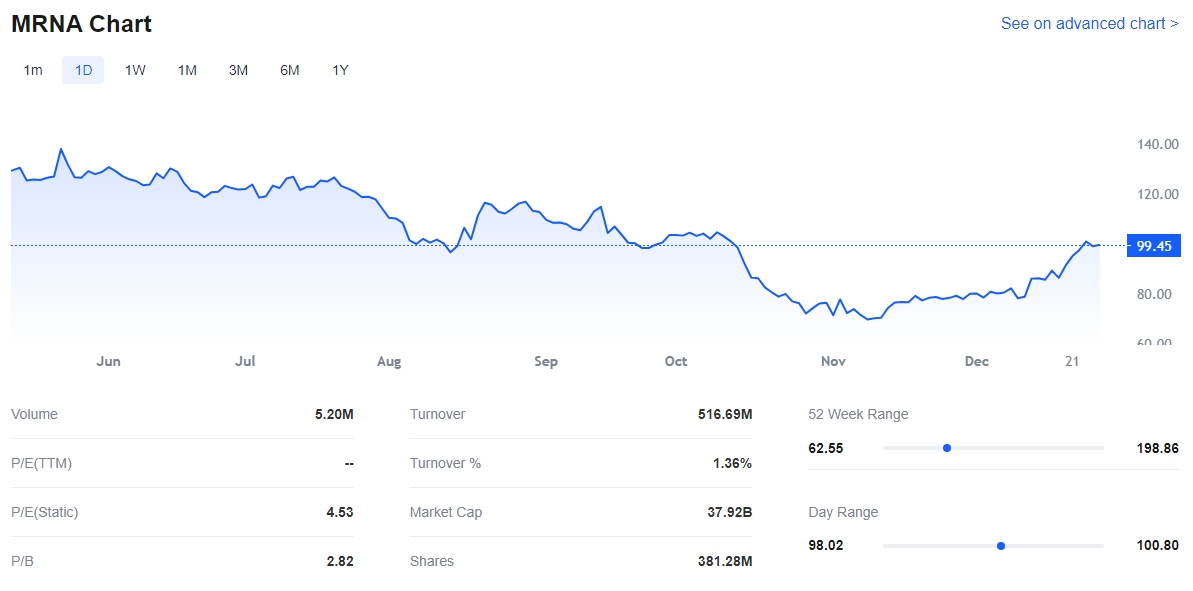The image size is (1193, 591).
Task: Click the MRNA Chart heading
Action: click(82, 24)
